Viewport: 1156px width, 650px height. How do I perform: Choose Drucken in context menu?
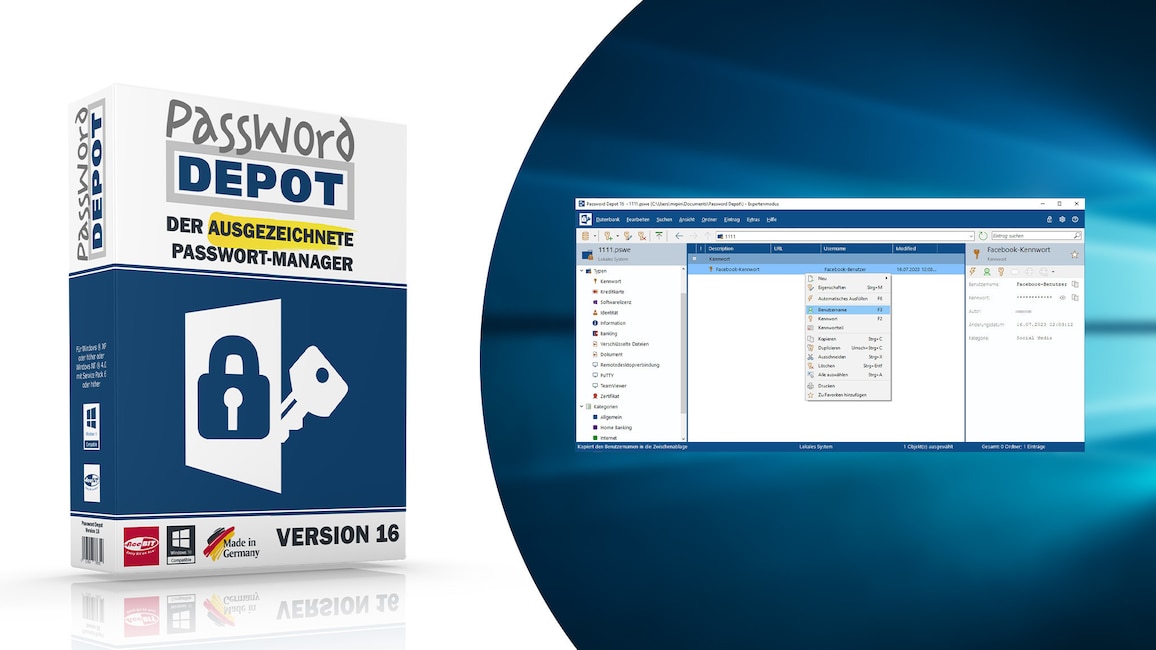point(848,385)
